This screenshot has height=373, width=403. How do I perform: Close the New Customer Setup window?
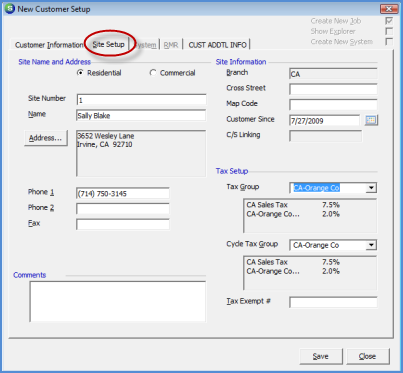pyautogui.click(x=389, y=9)
